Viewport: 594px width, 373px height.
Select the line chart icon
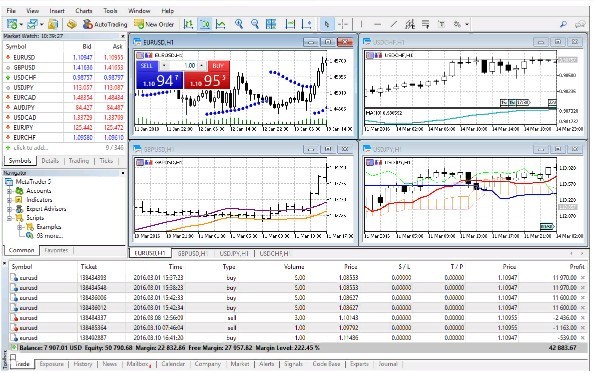click(x=221, y=24)
